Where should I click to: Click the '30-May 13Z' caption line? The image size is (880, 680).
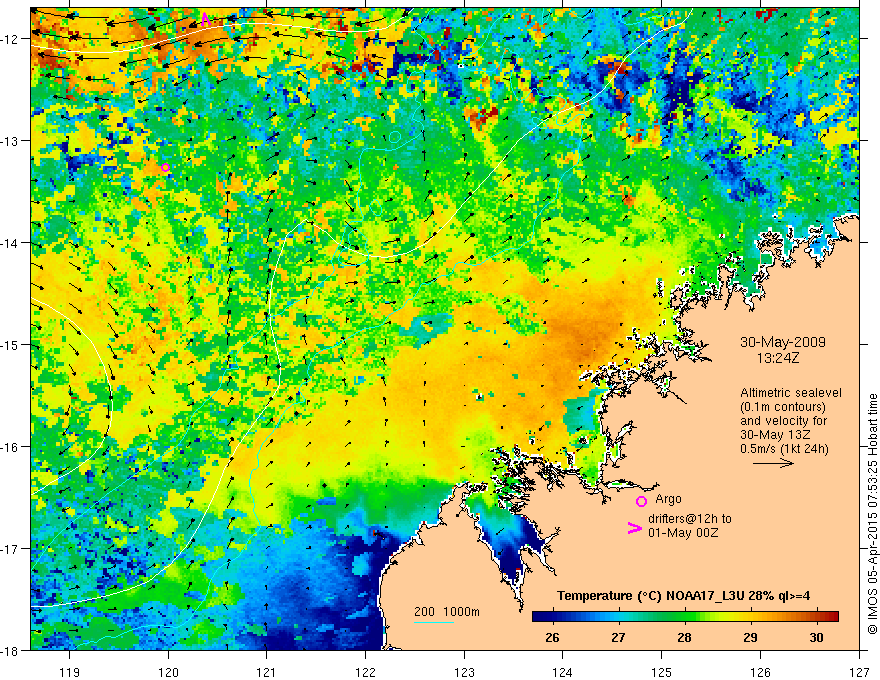click(x=775, y=435)
